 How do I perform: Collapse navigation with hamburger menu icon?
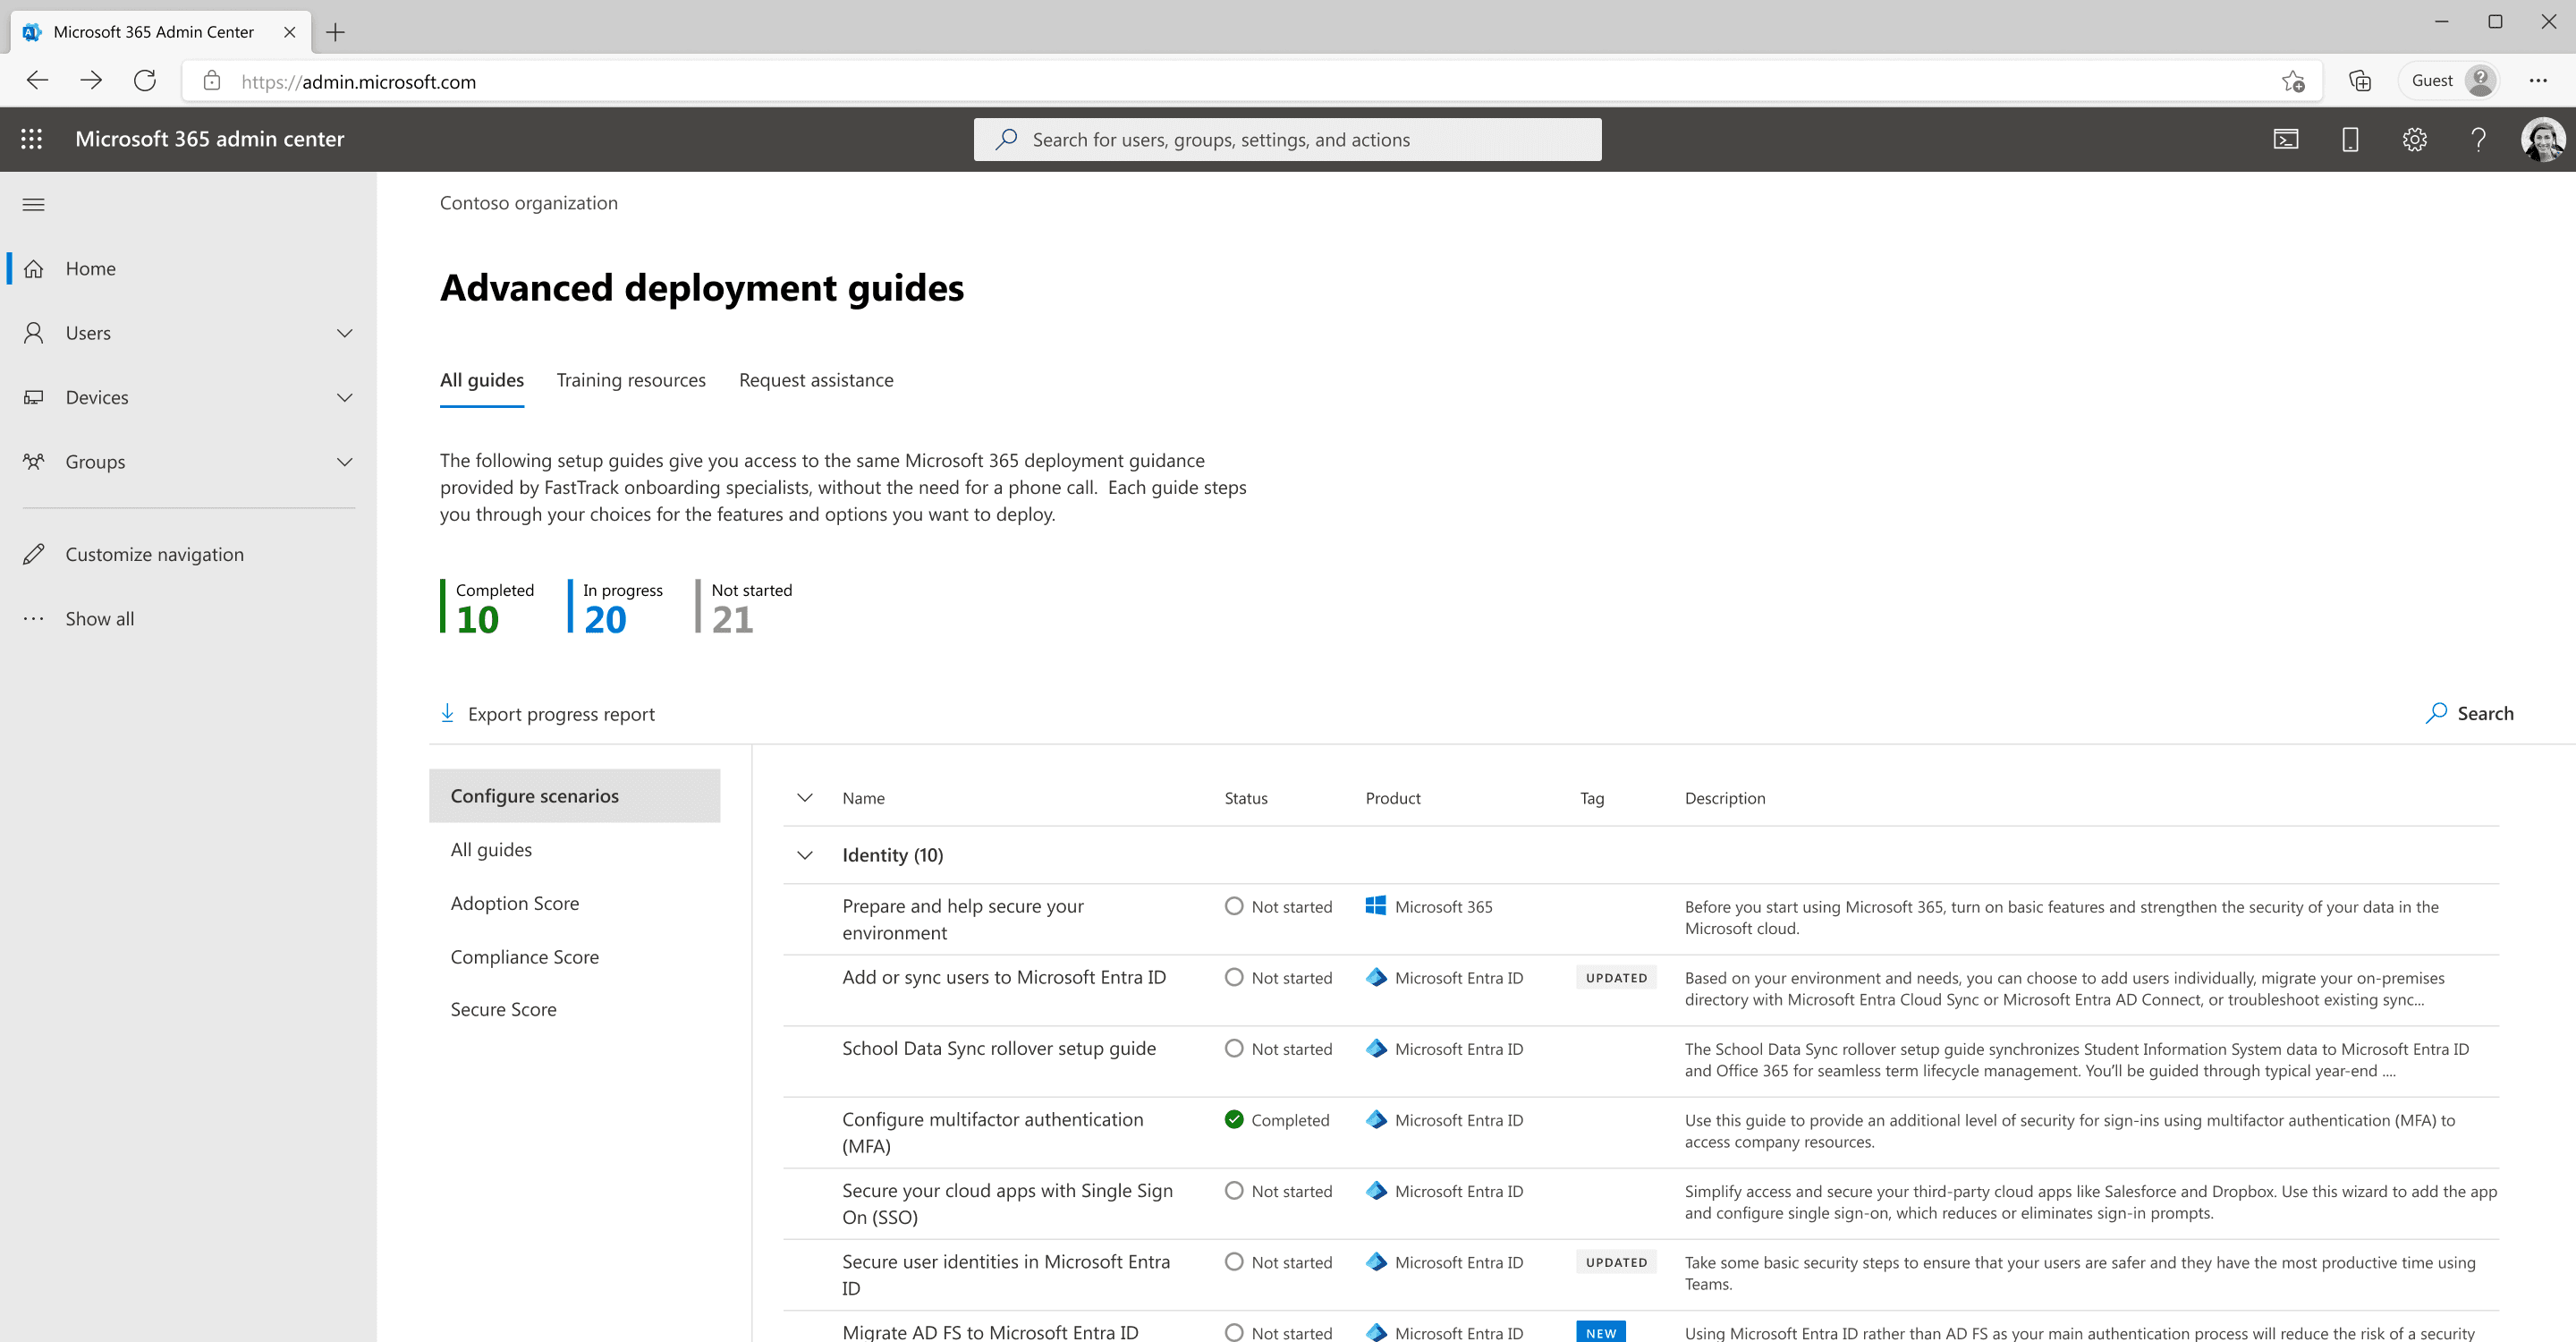pyautogui.click(x=34, y=205)
